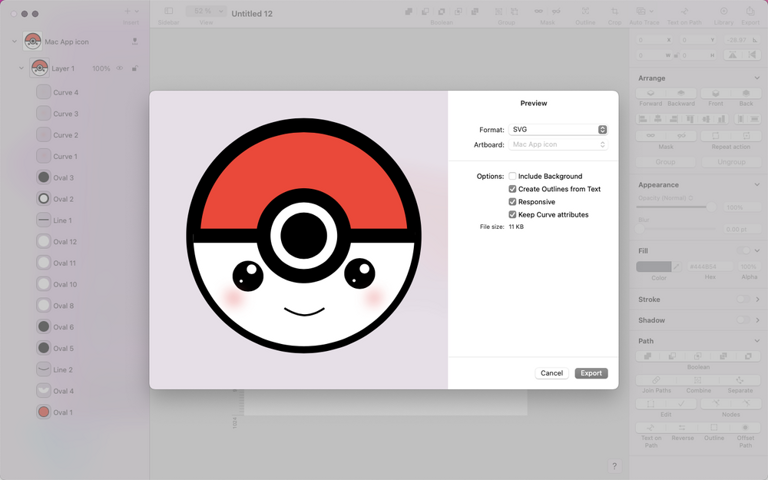Select the Curve 4 layer
Viewport: 768px width, 480px height.
pyautogui.click(x=66, y=92)
